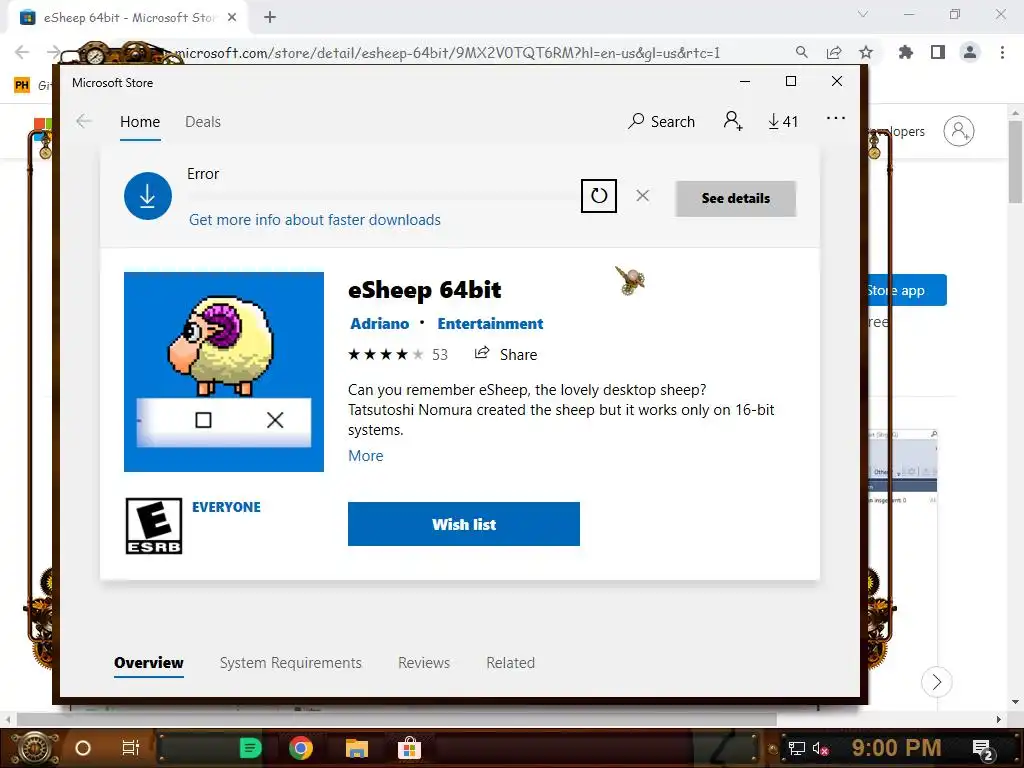This screenshot has height=768, width=1024.
Task: Open a new Chrome tab
Action: point(270,18)
